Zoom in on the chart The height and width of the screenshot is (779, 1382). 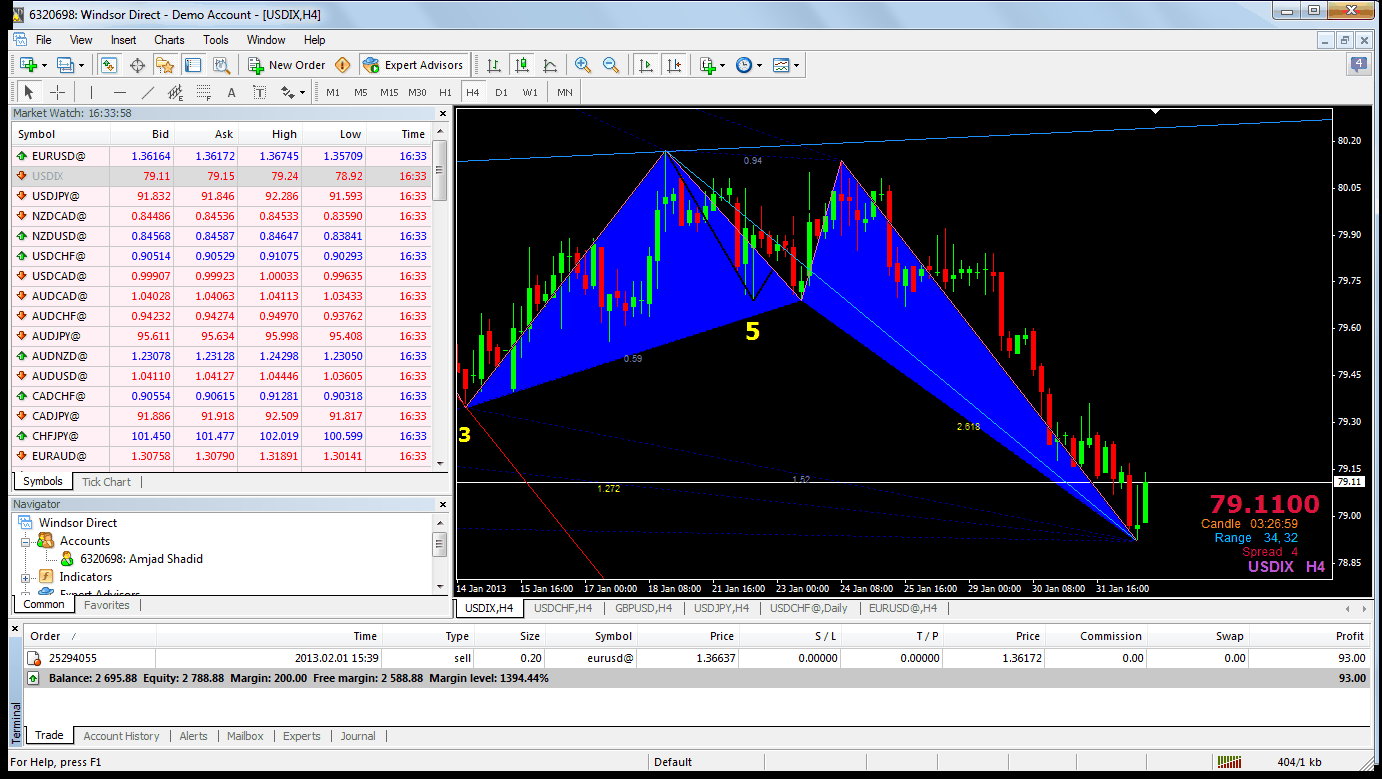[583, 65]
